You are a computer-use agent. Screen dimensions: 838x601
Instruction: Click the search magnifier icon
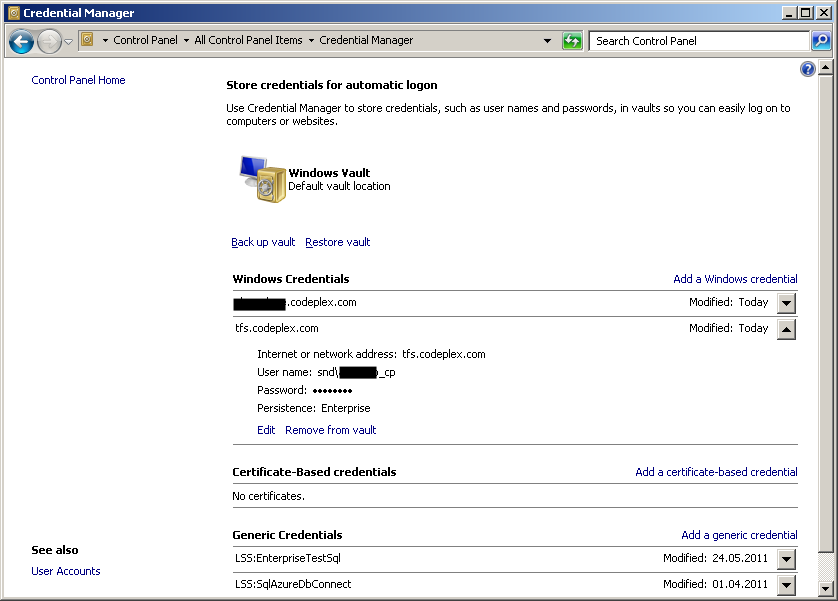pyautogui.click(x=820, y=41)
